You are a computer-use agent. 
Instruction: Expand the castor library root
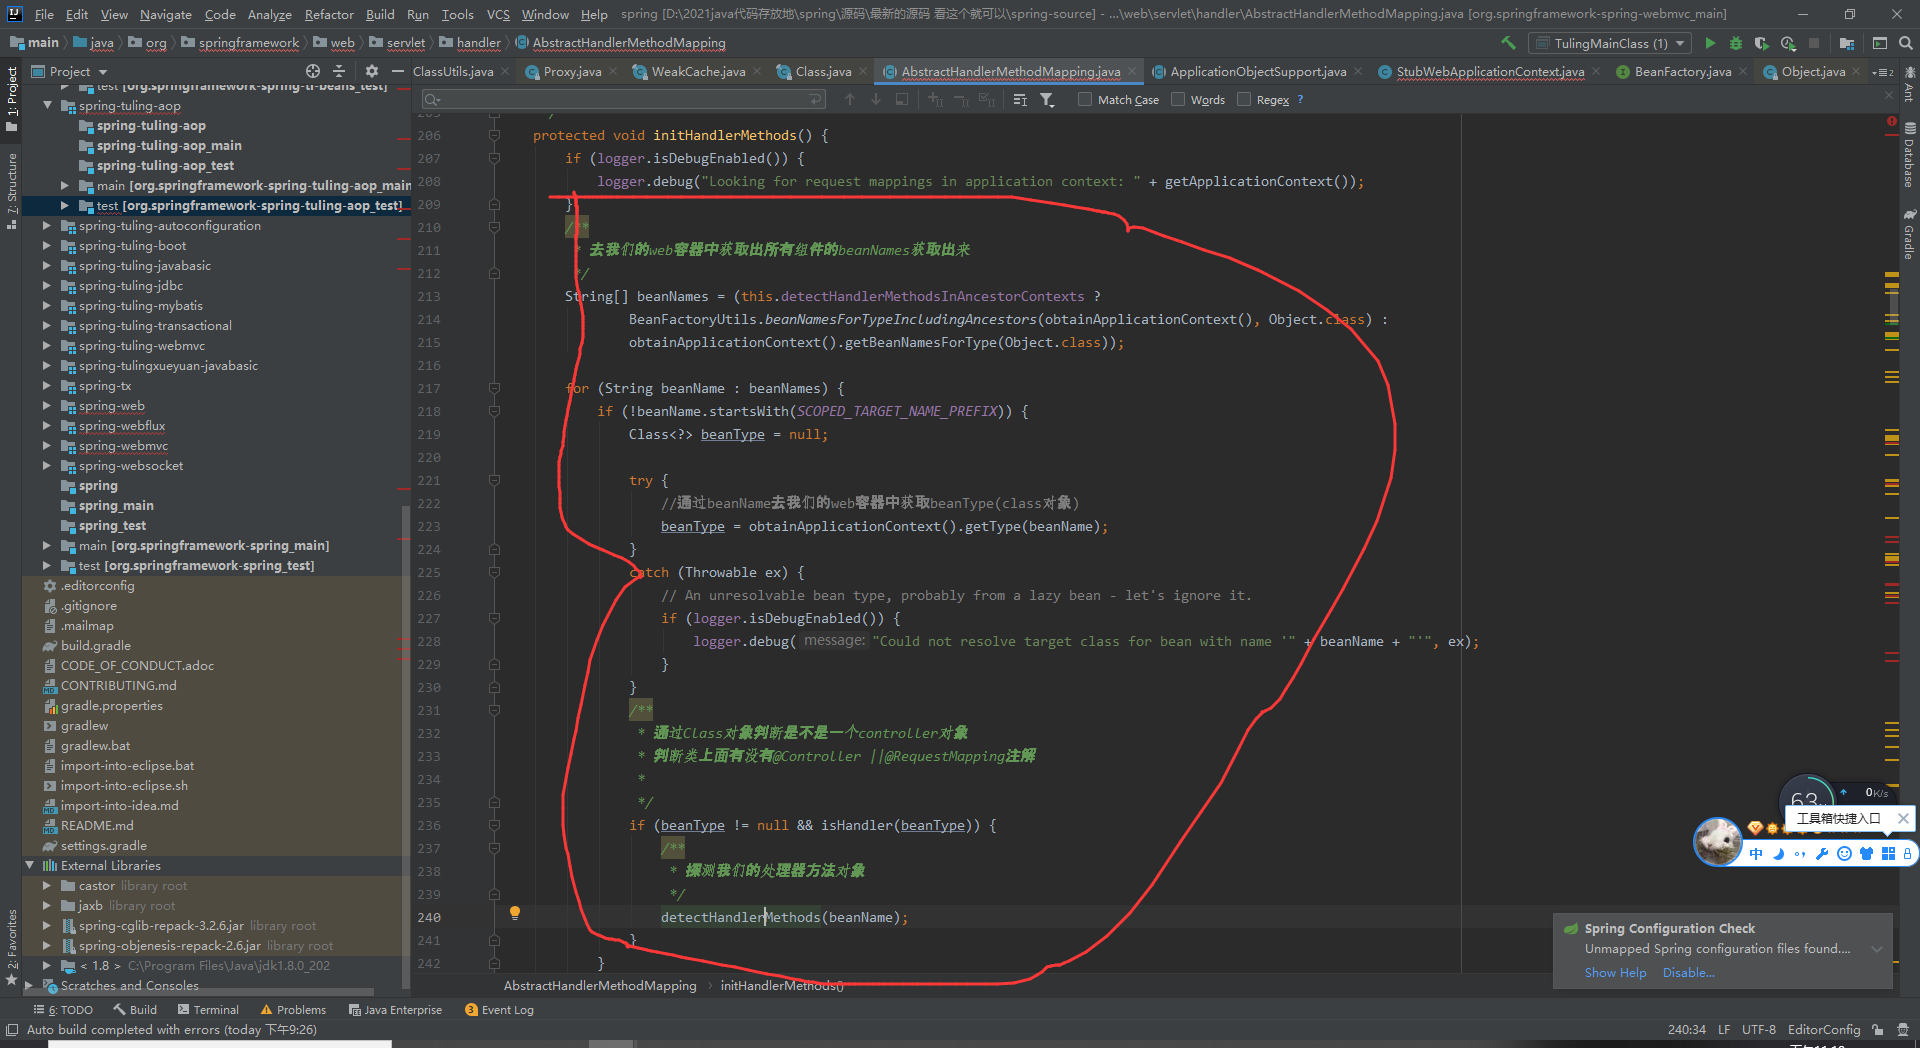[46, 885]
